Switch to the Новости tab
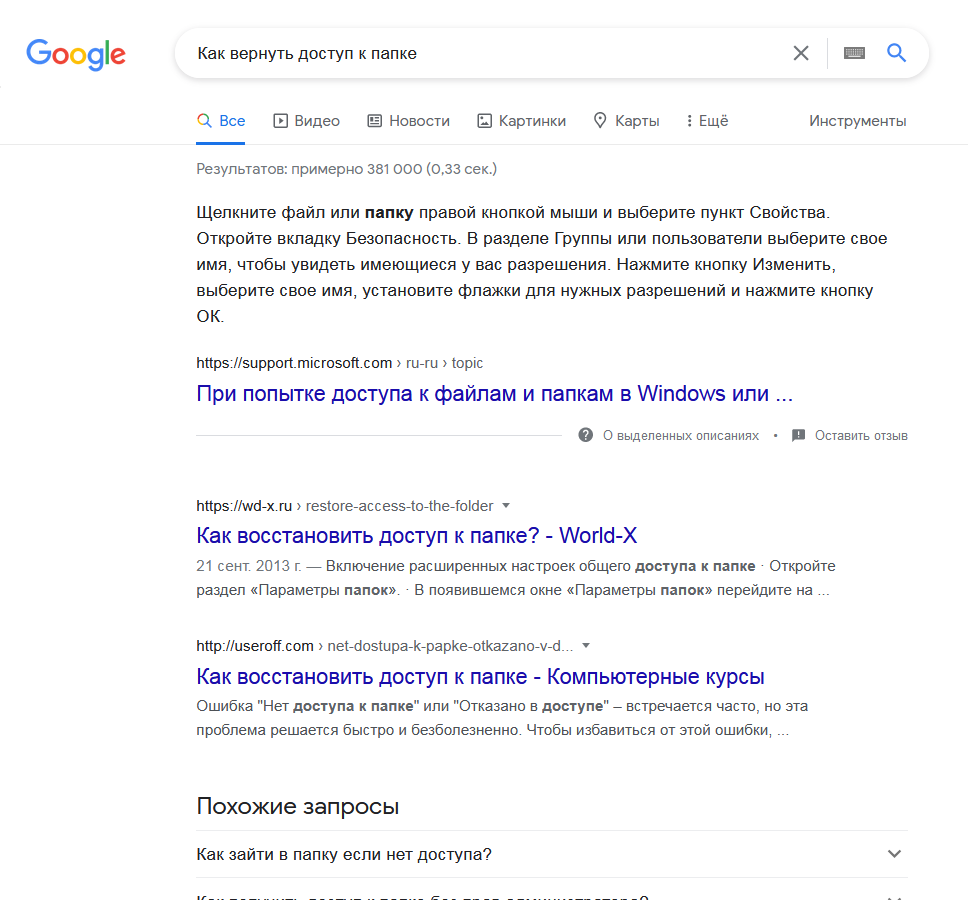The image size is (968, 900). coord(408,121)
